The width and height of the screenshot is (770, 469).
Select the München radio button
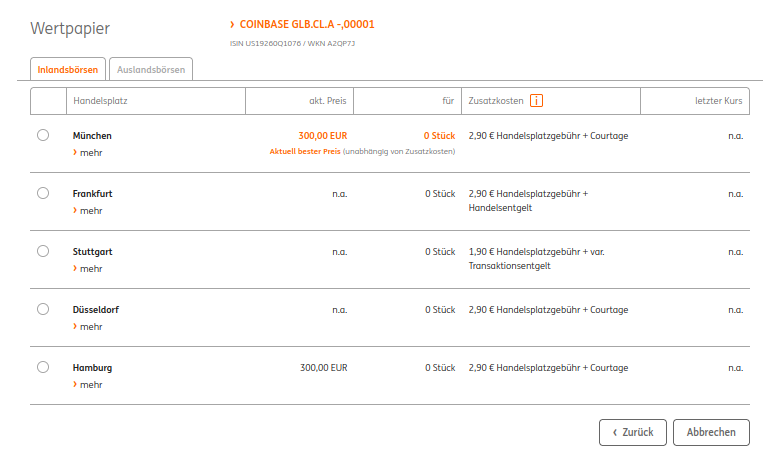(42, 135)
